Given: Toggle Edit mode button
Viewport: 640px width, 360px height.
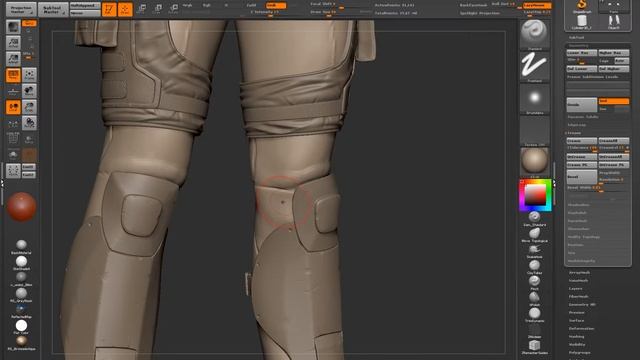Looking at the screenshot, I should pyautogui.click(x=109, y=9).
